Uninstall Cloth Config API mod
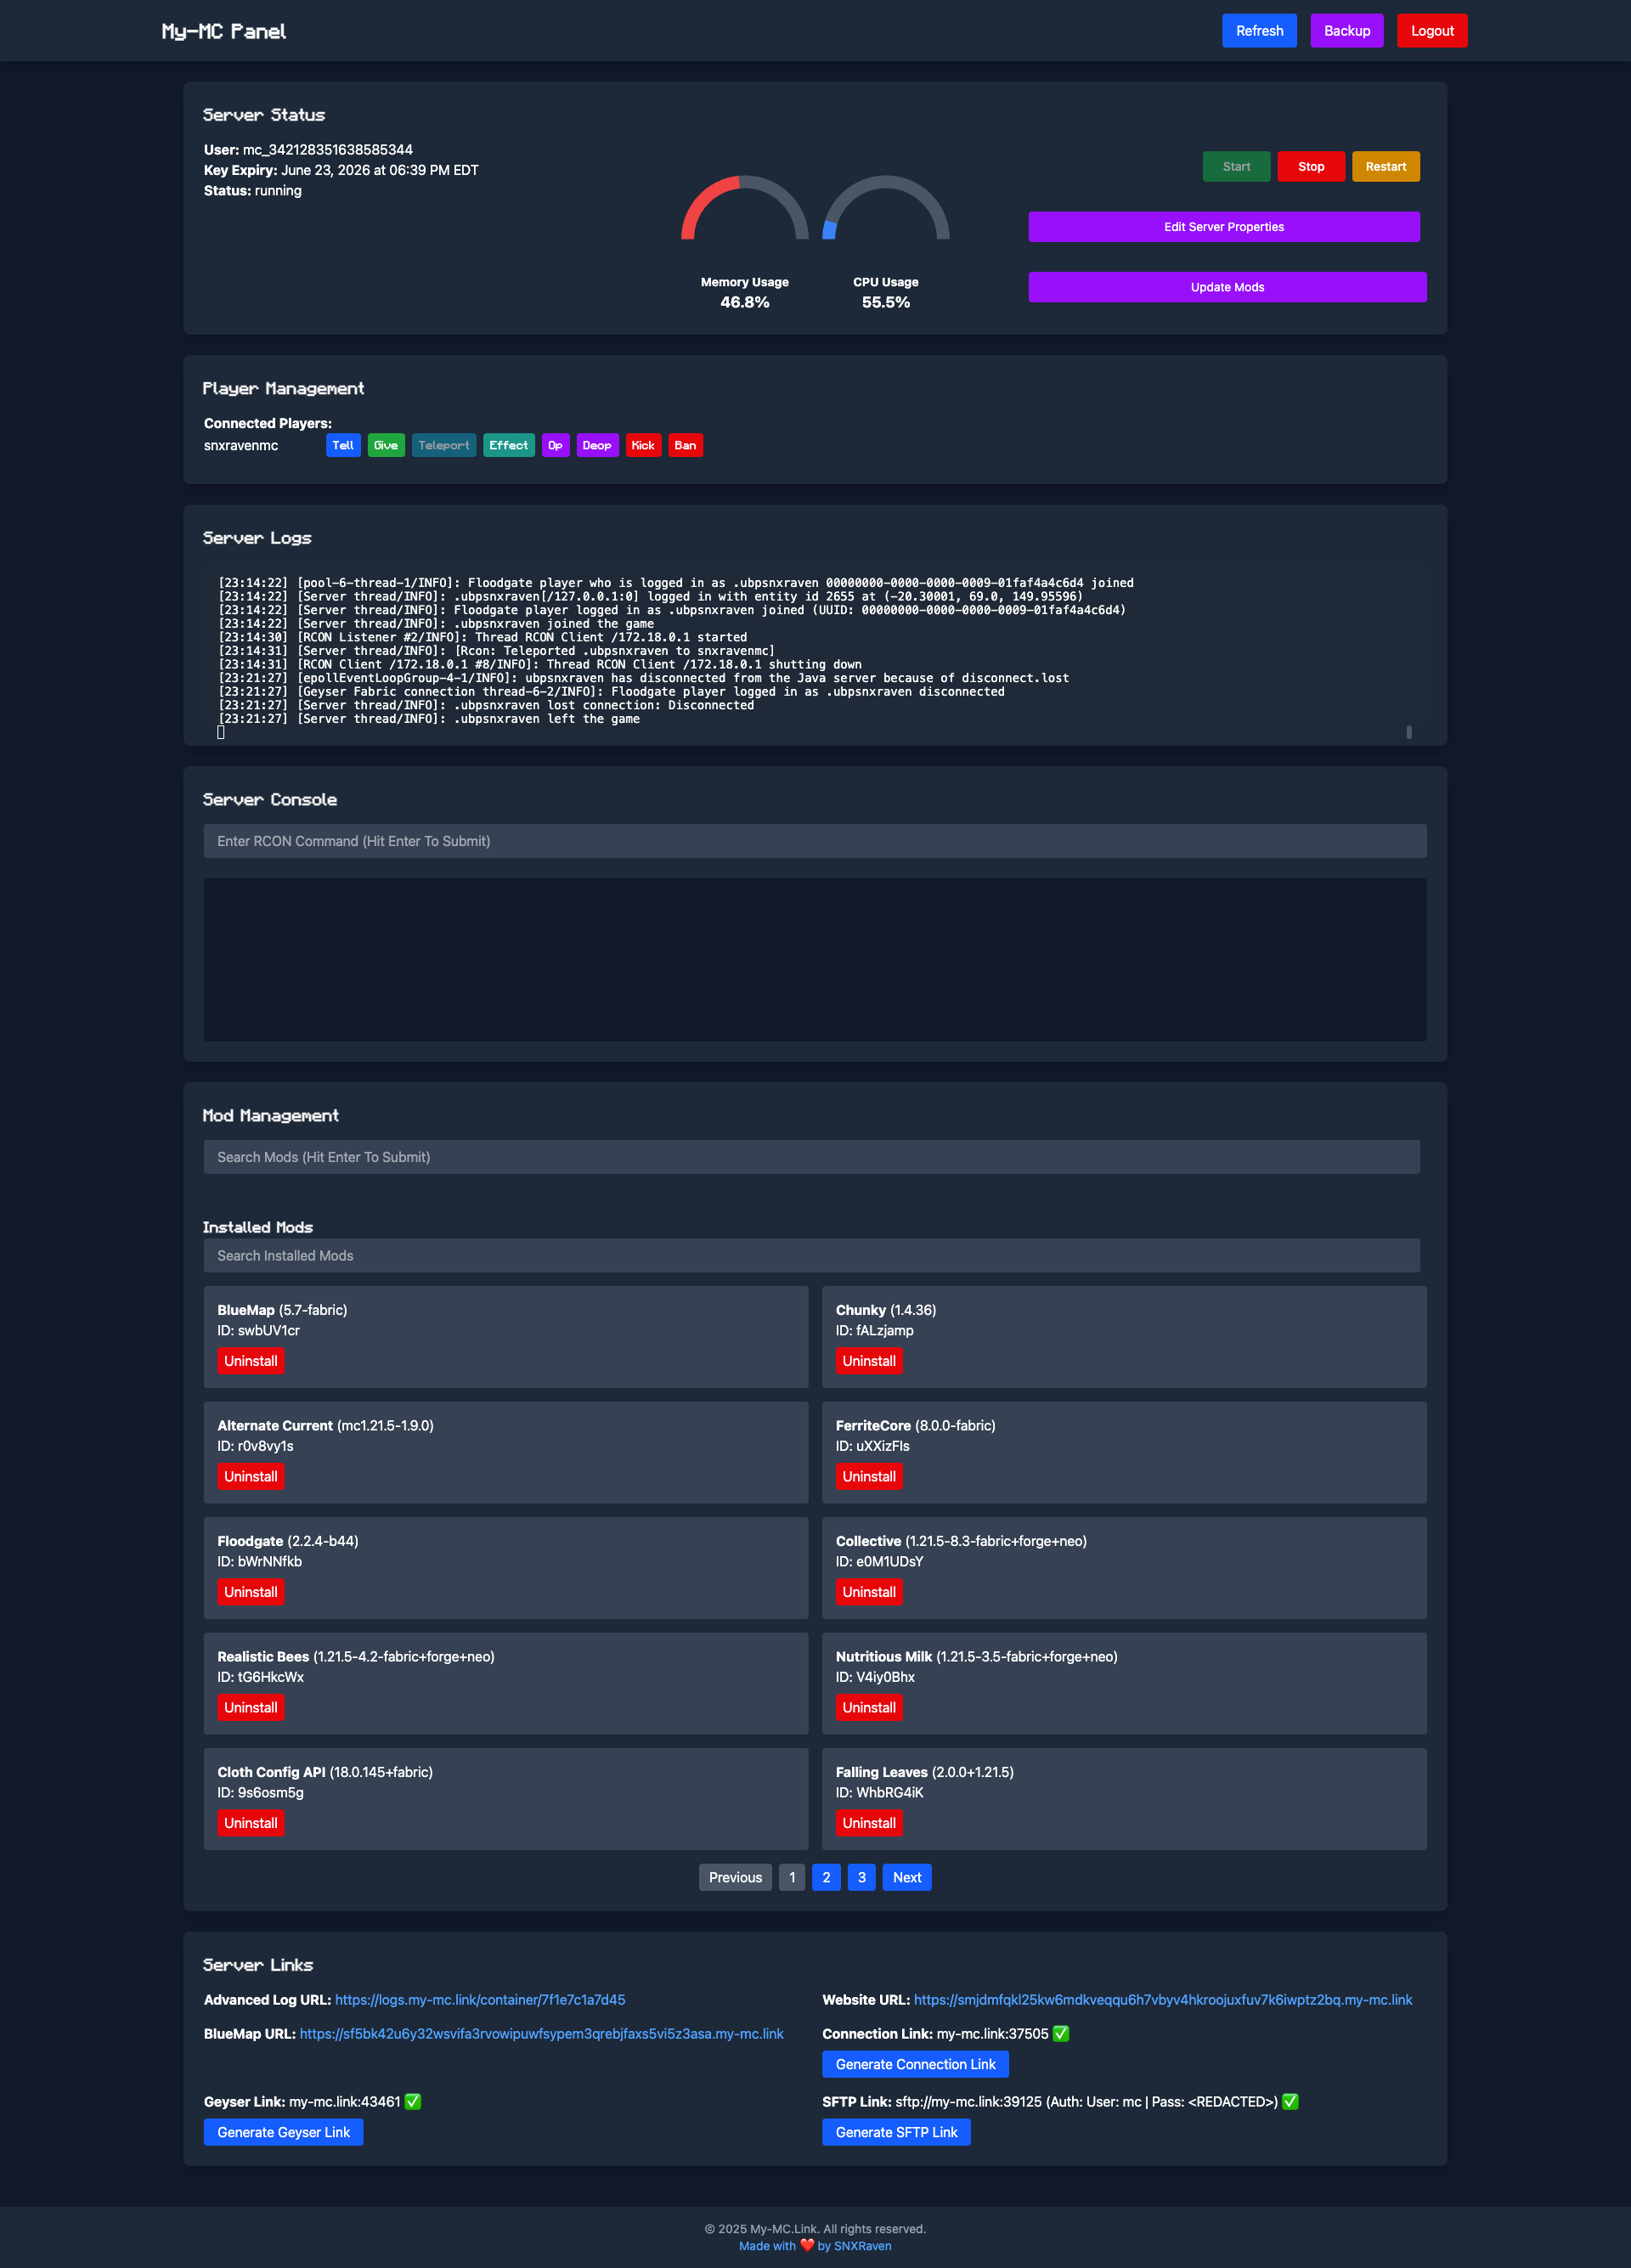This screenshot has height=2268, width=1631. coord(251,1823)
